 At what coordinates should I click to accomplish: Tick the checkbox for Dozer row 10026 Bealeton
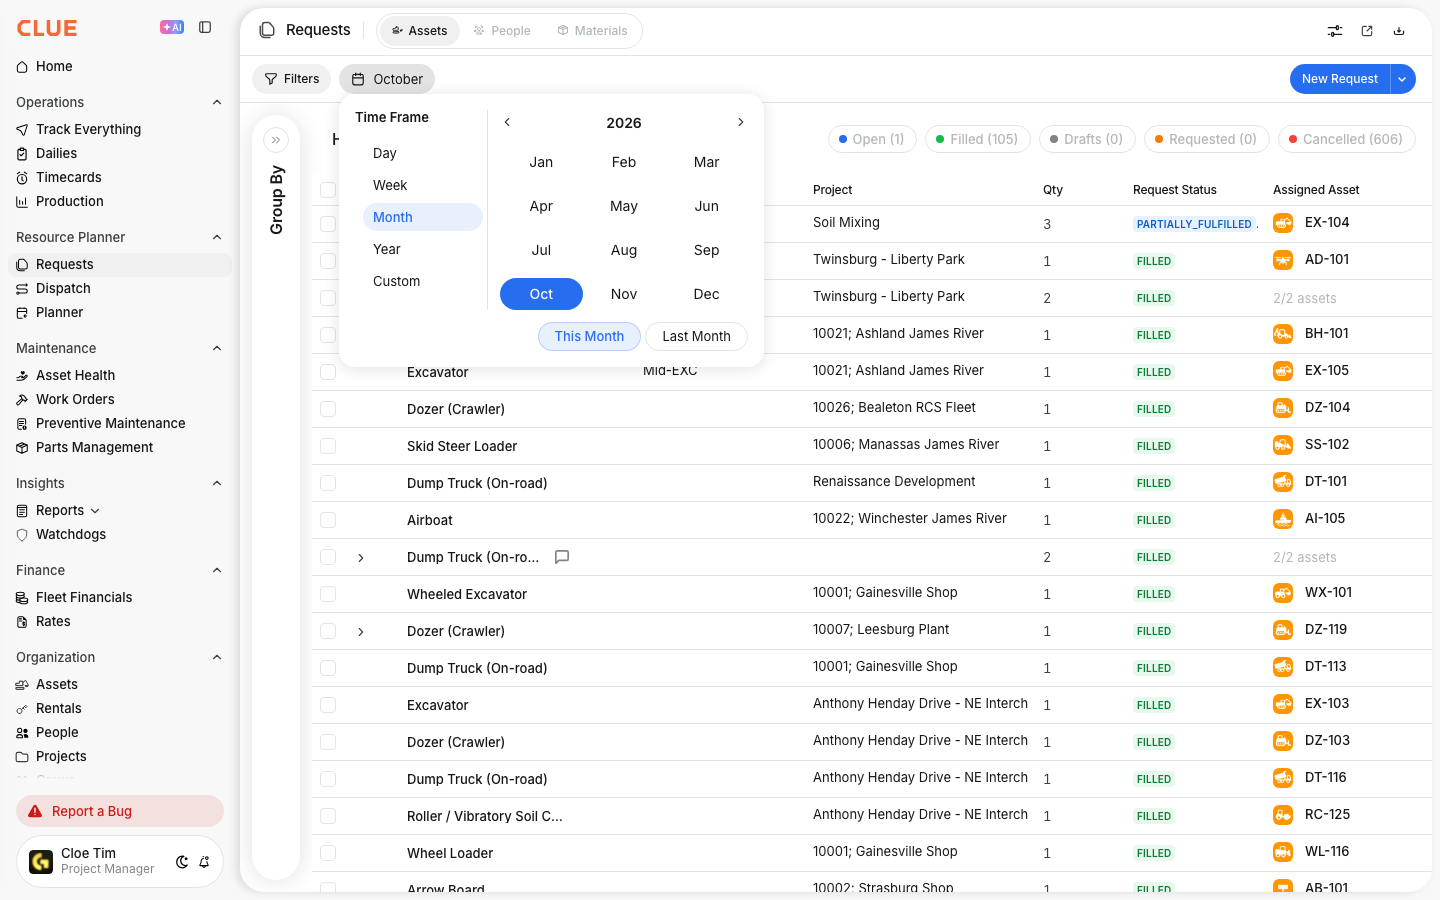(328, 409)
